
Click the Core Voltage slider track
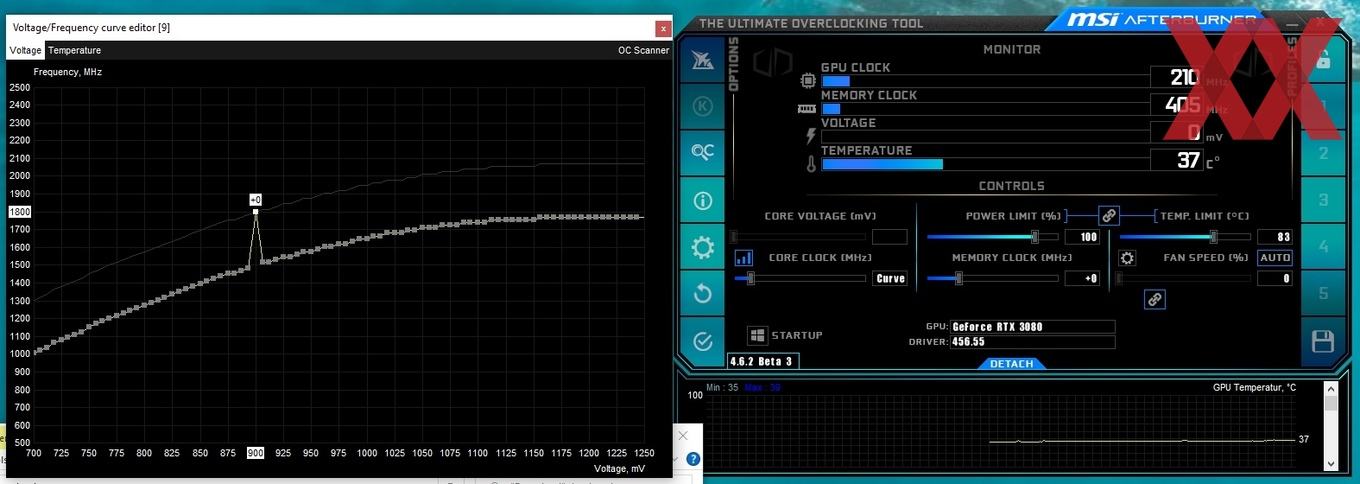[800, 237]
